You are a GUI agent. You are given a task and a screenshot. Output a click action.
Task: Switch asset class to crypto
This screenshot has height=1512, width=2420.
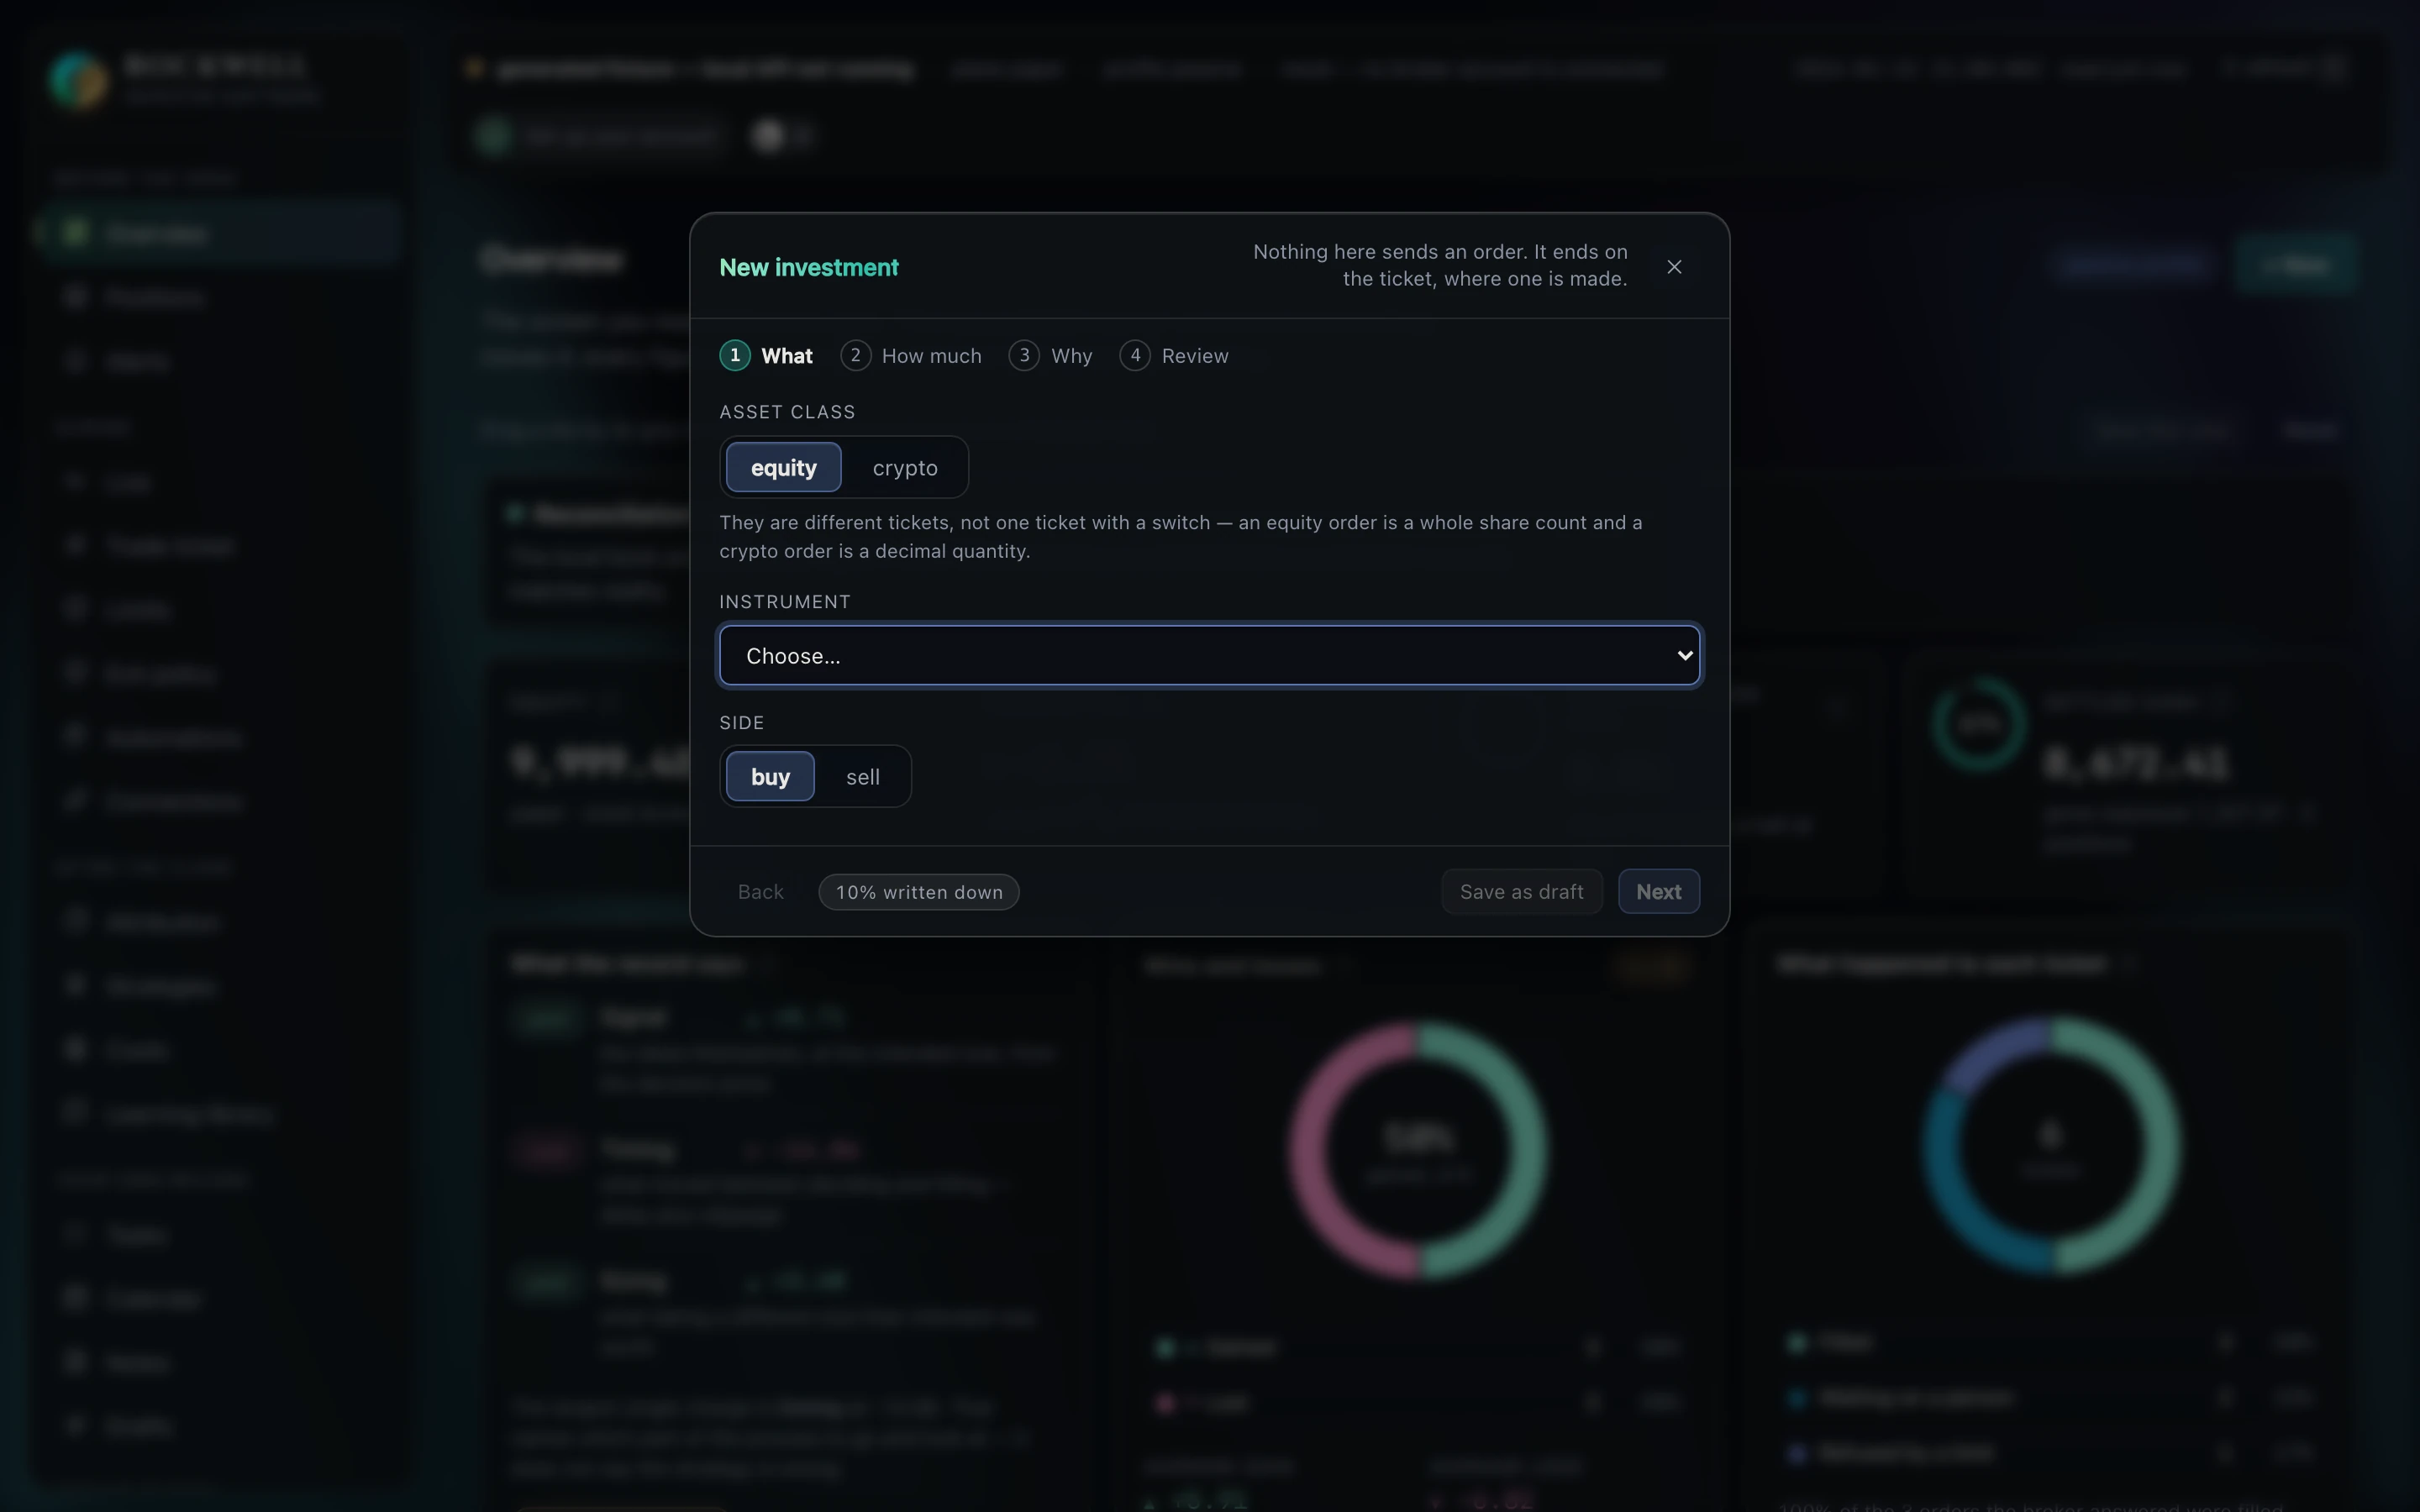point(904,467)
